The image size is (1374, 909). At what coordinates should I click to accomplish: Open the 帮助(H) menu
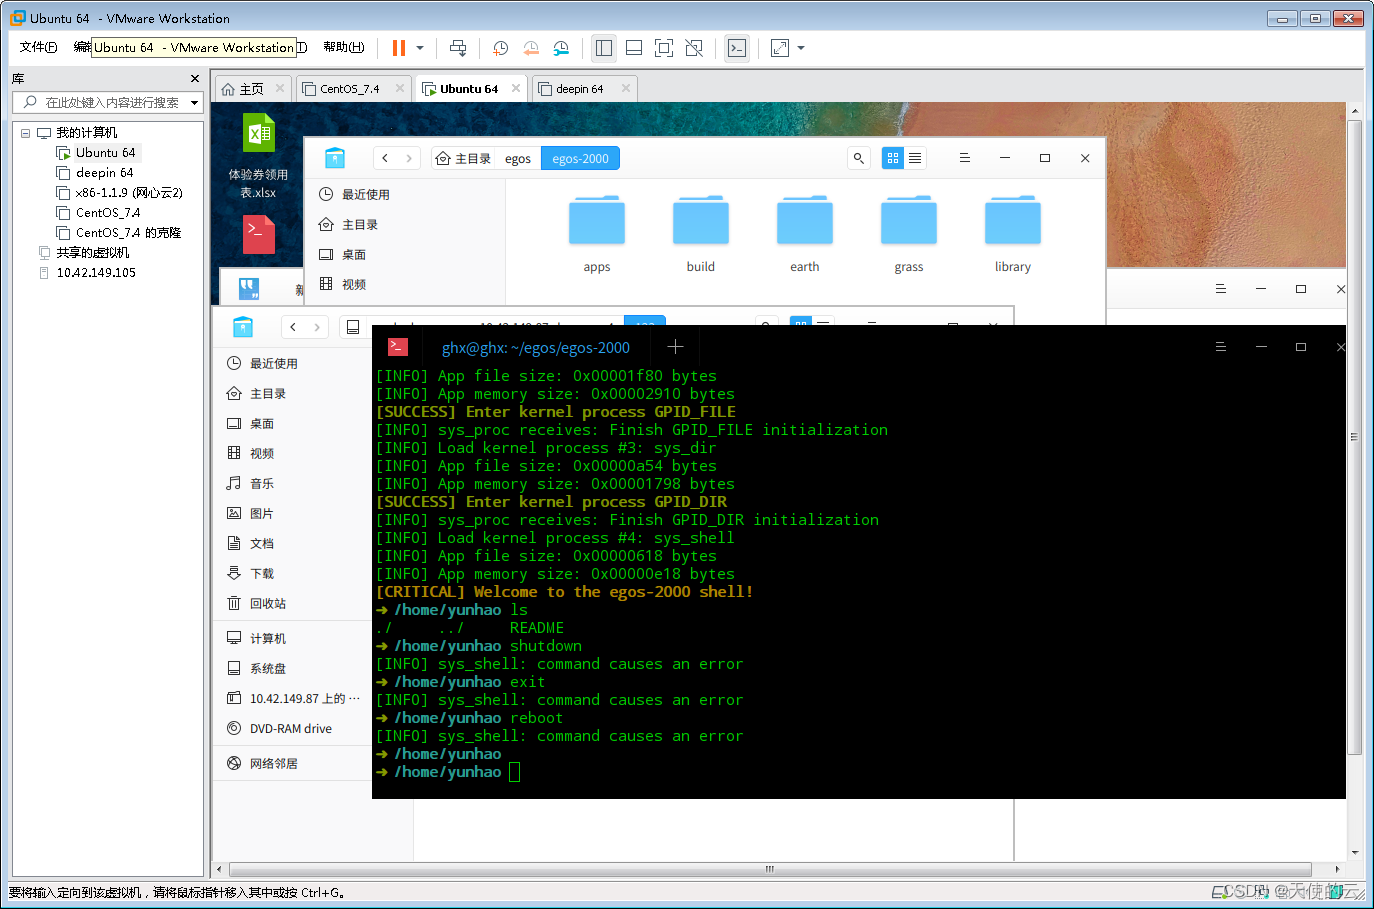click(344, 47)
